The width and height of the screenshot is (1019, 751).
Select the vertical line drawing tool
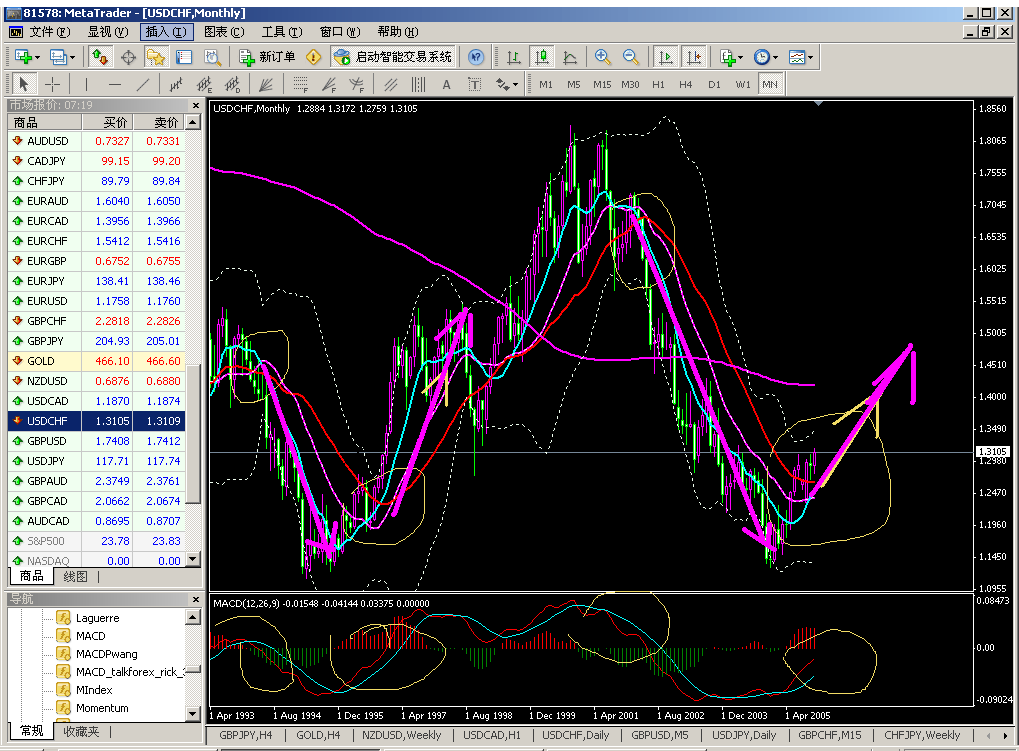pyautogui.click(x=86, y=84)
